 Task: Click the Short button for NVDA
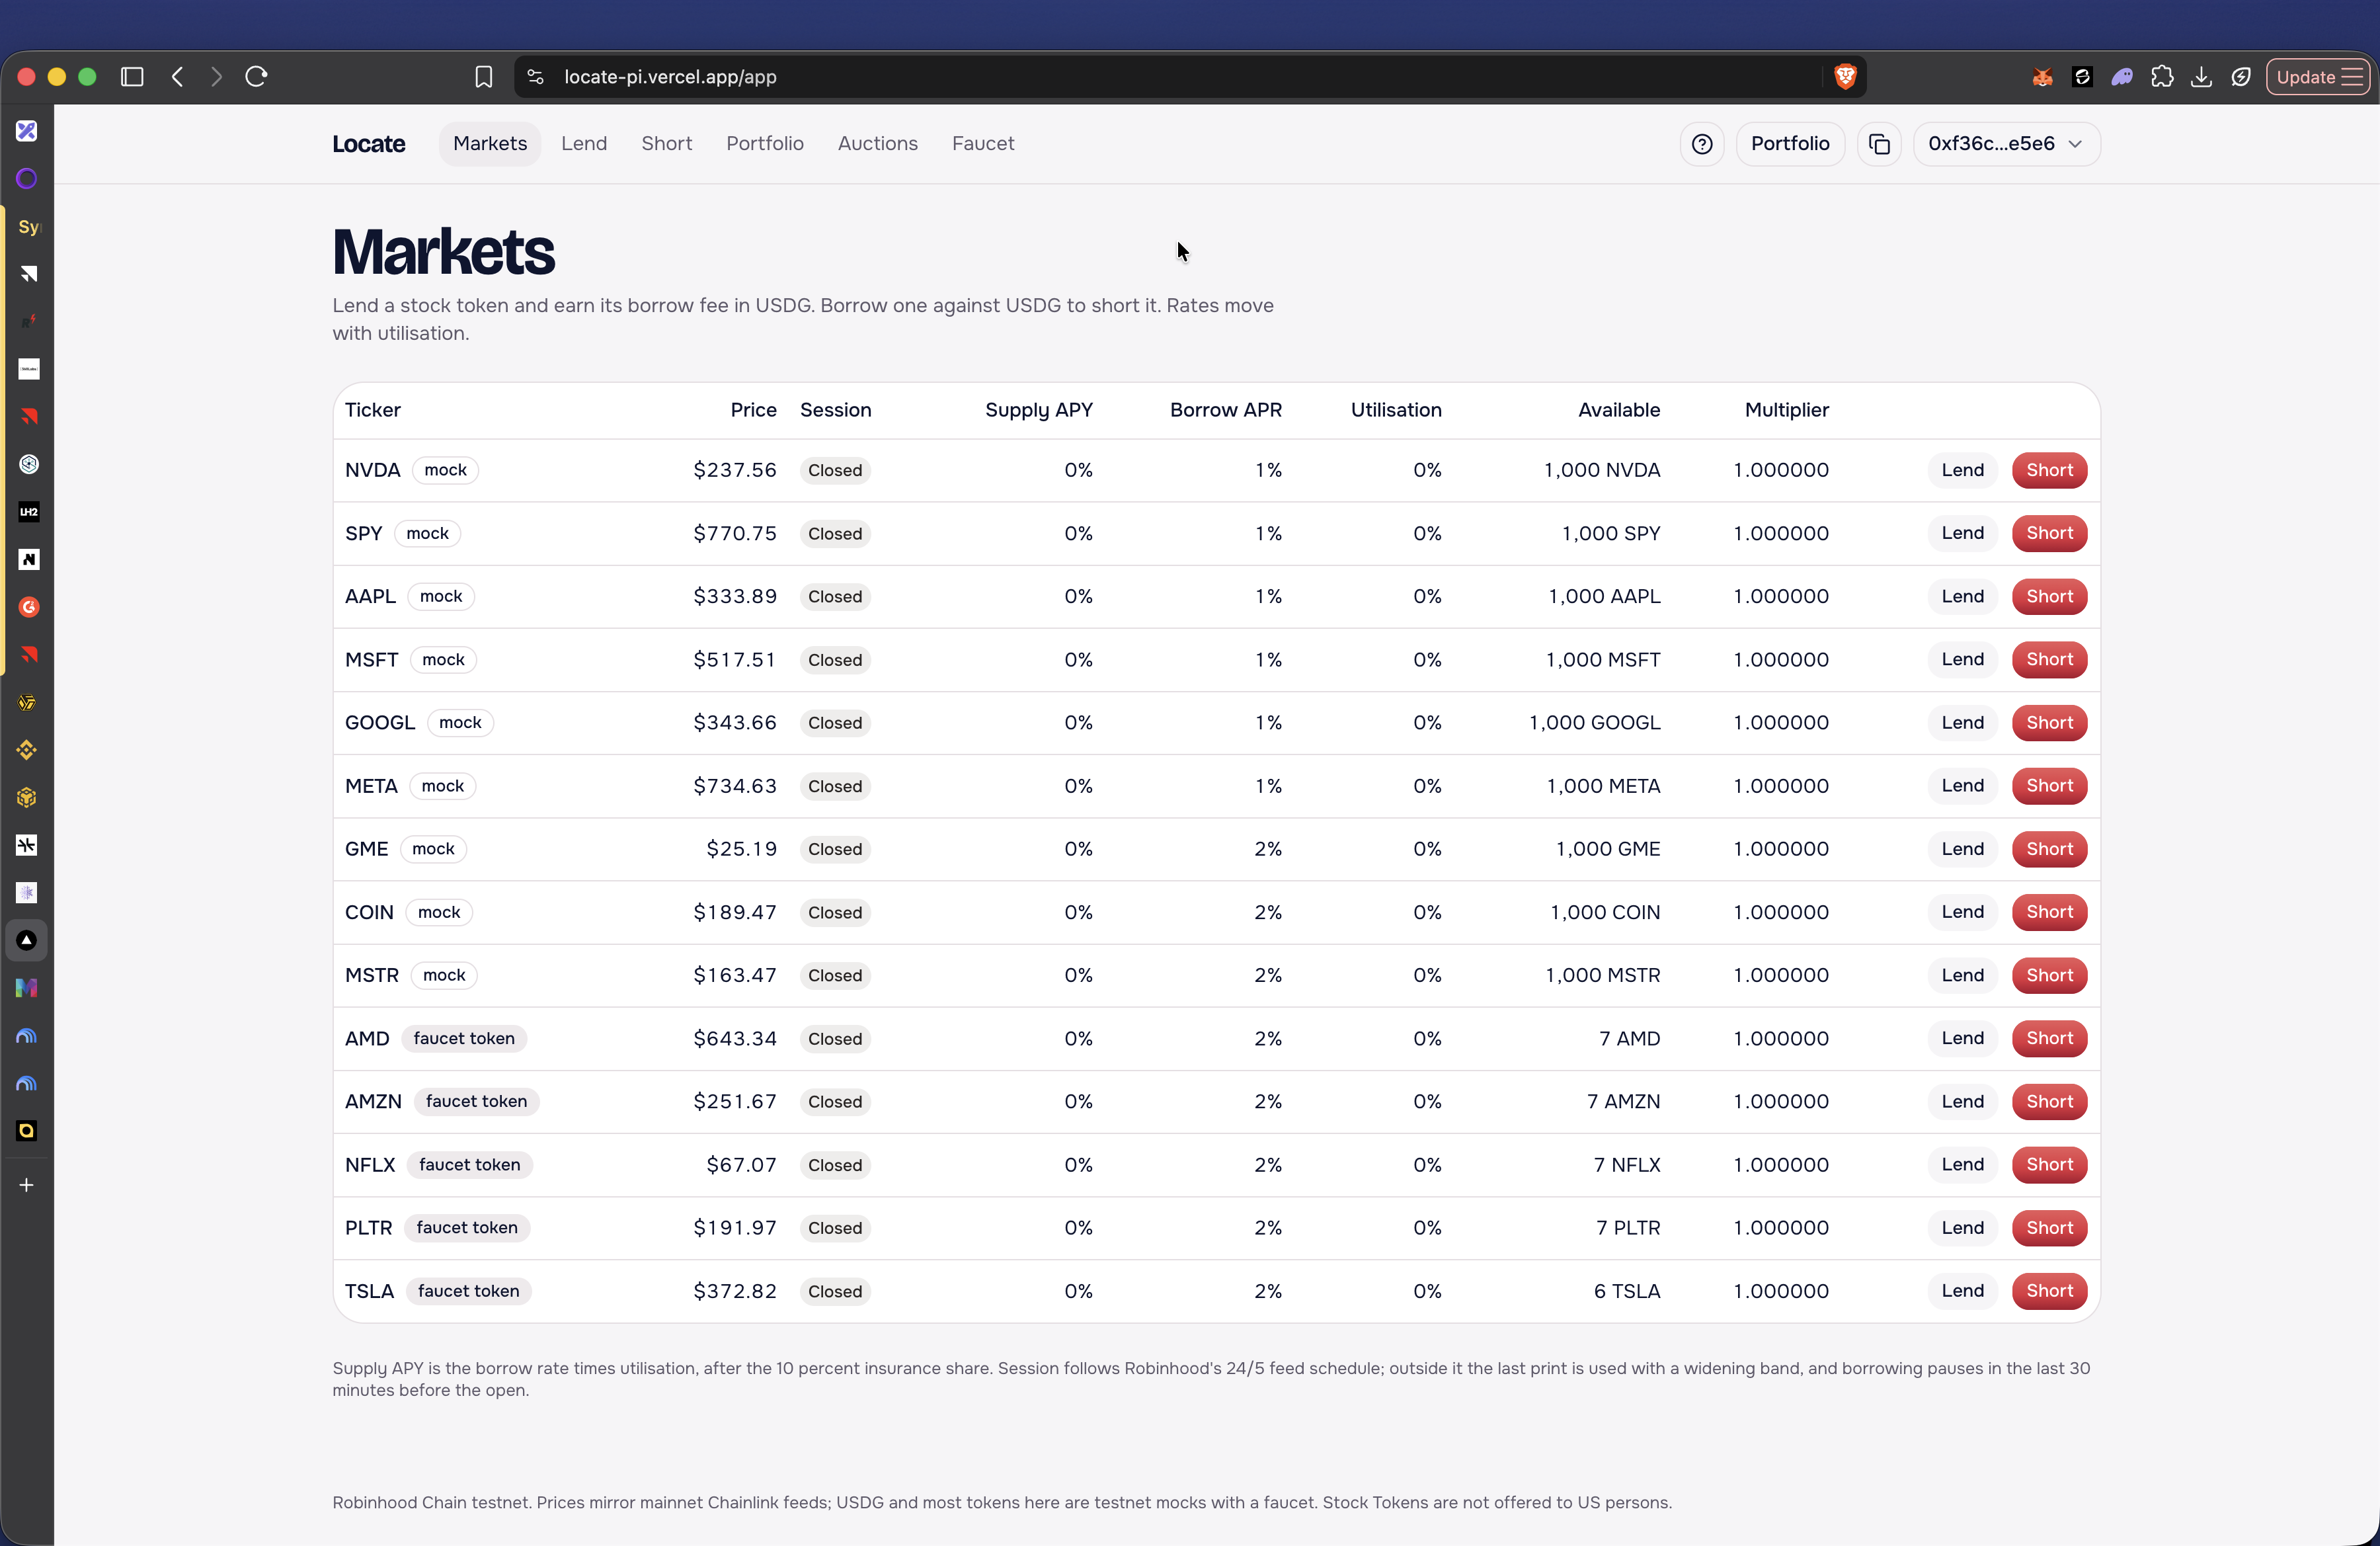(2049, 470)
